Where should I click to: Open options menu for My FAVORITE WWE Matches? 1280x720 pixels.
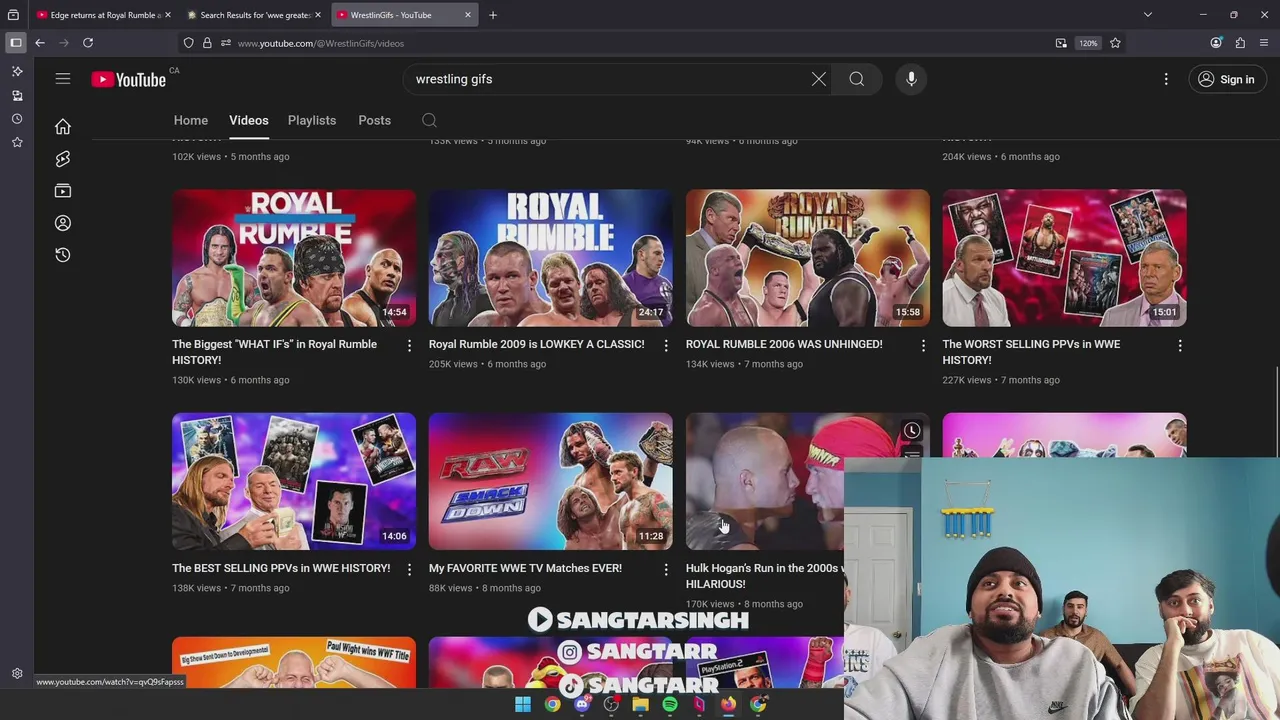pyautogui.click(x=666, y=569)
